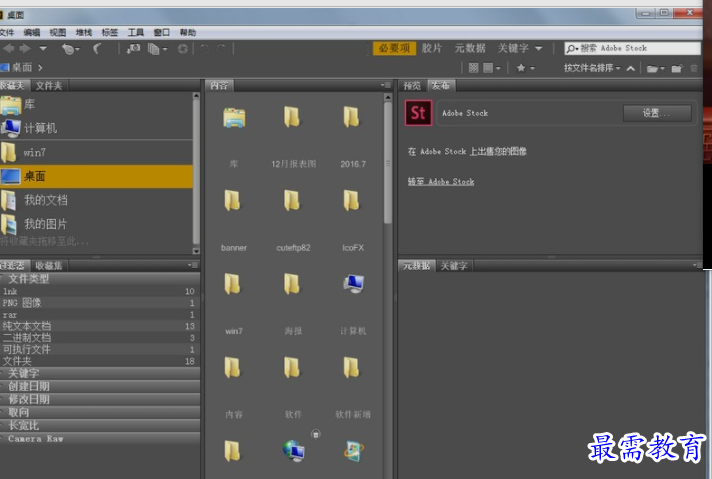The image size is (712, 479).
Task: Toggle the 文件夹 filter row
Action: [100, 361]
